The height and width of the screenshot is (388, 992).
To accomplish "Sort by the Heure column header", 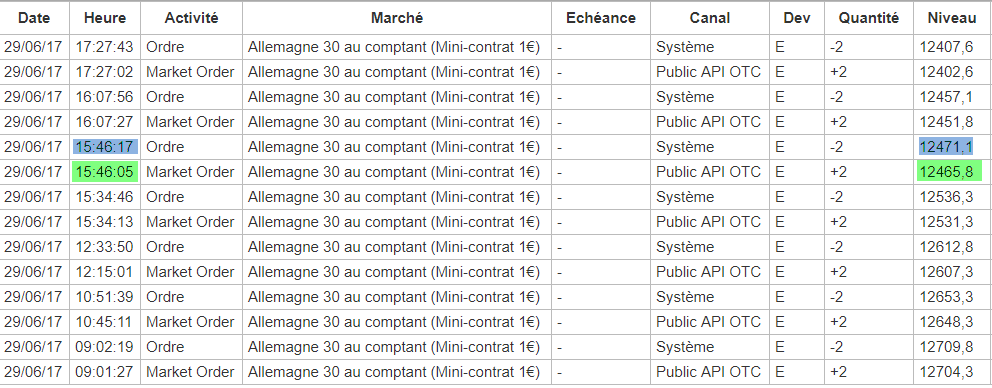I will (104, 18).
